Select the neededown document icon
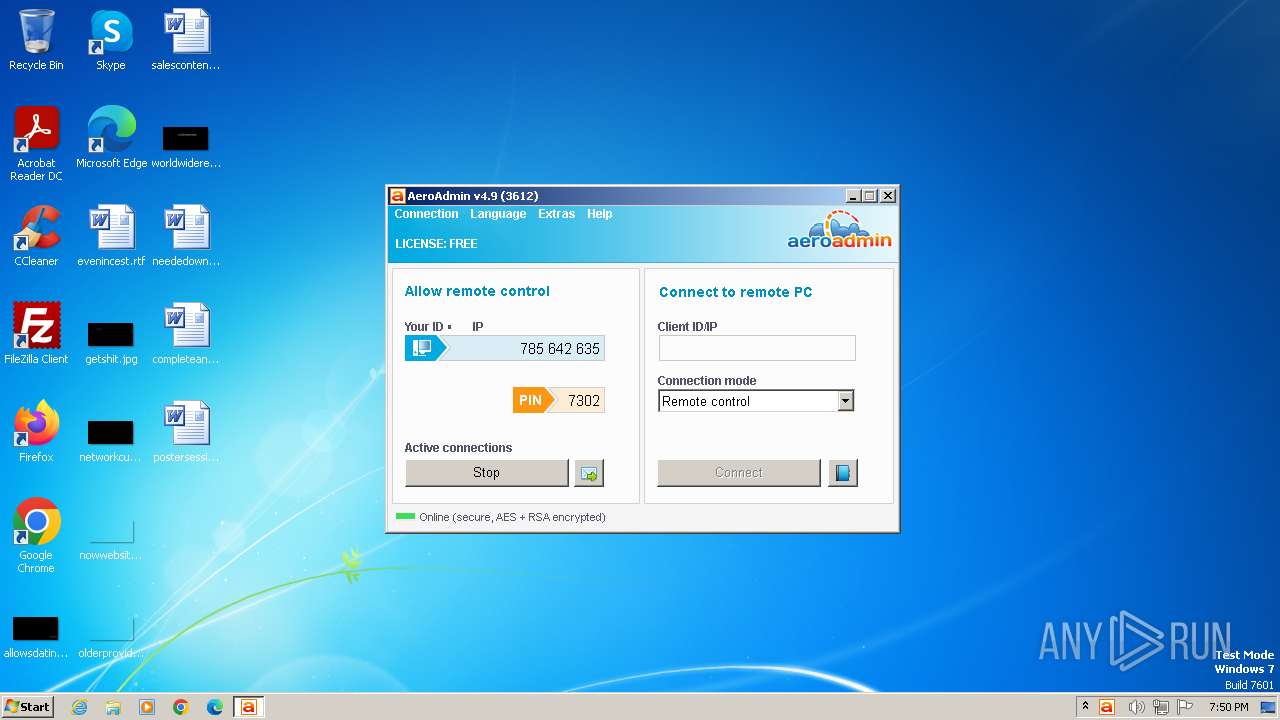The image size is (1280, 720). click(x=186, y=236)
